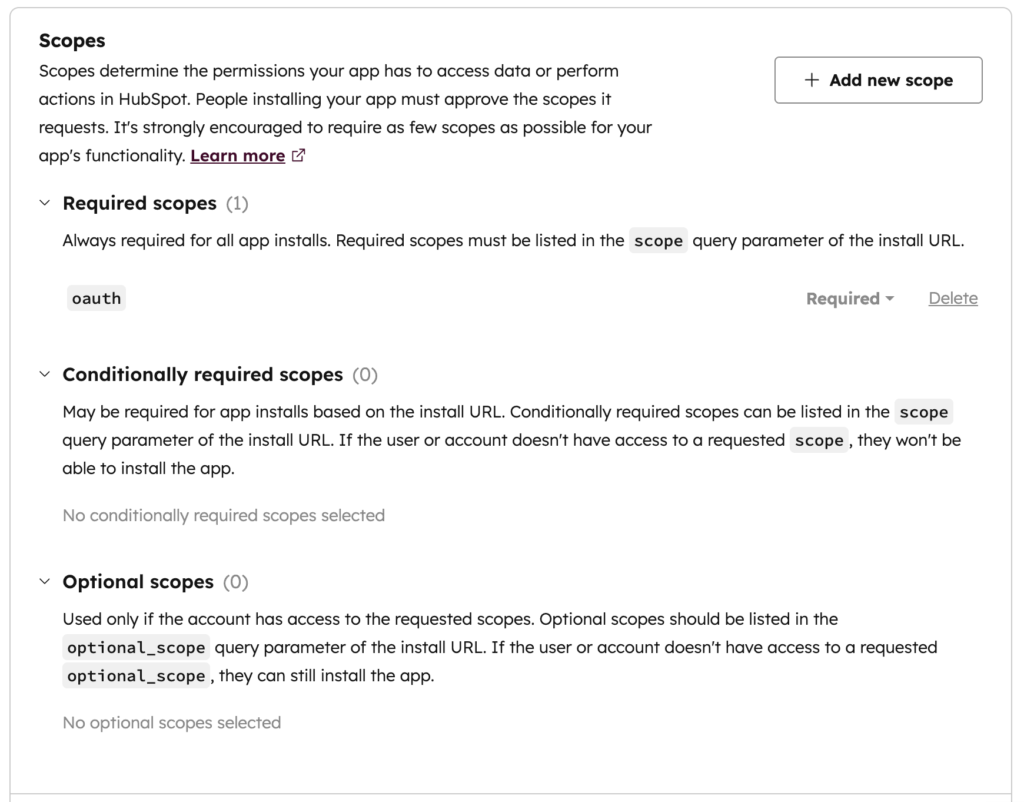Click the plus icon on Add new scope
The width and height of the screenshot is (1024, 802).
(x=812, y=80)
